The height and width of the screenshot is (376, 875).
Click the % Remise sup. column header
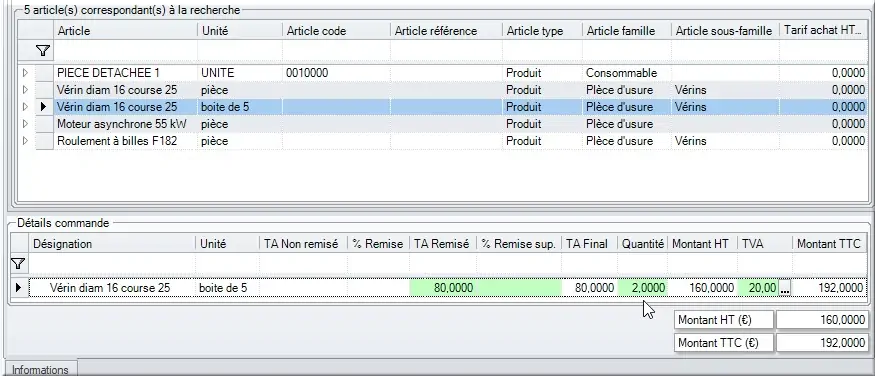[x=519, y=244]
